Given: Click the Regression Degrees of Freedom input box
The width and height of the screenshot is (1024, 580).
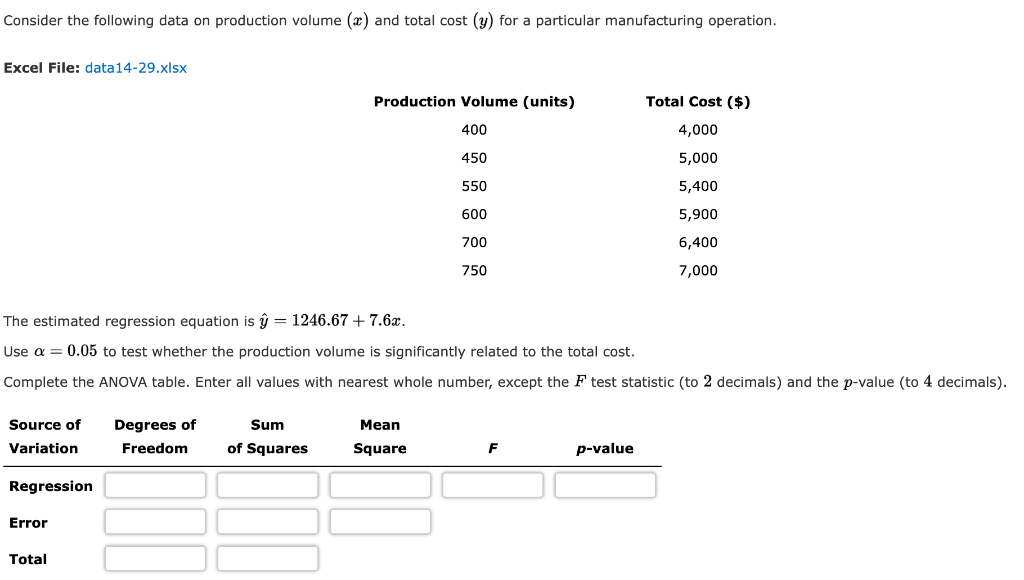Looking at the screenshot, I should tap(154, 485).
